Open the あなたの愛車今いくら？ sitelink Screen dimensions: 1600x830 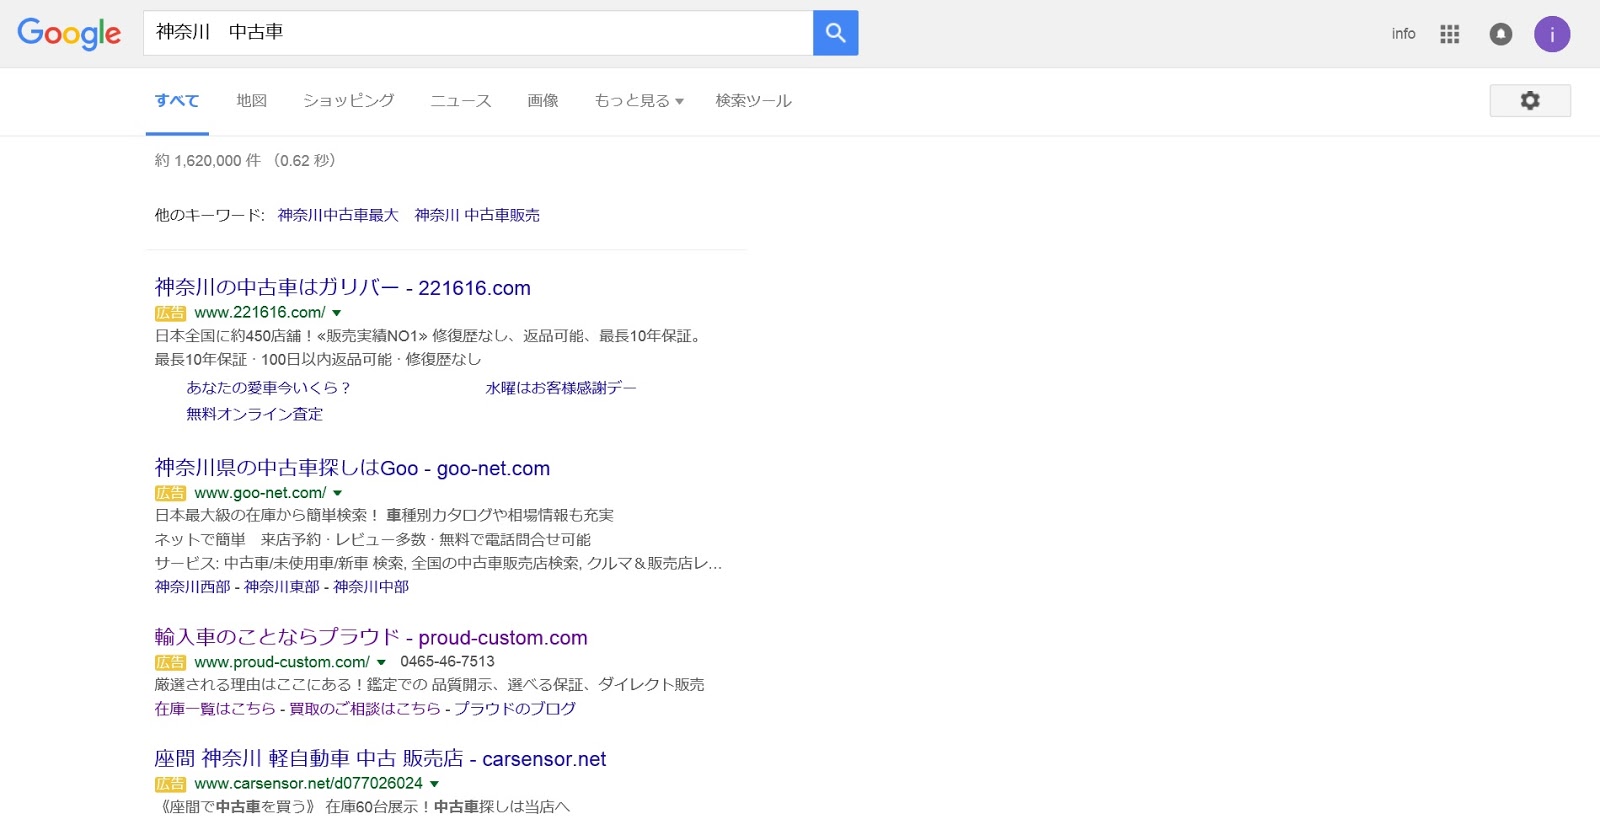pyautogui.click(x=268, y=388)
